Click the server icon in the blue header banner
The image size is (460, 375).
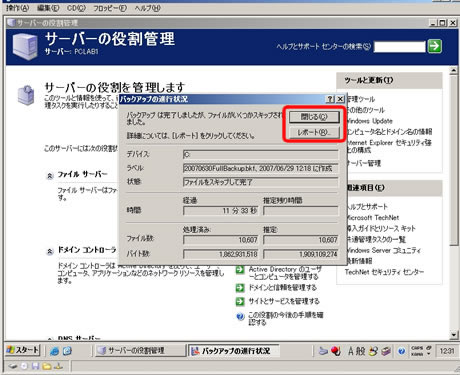click(x=25, y=46)
